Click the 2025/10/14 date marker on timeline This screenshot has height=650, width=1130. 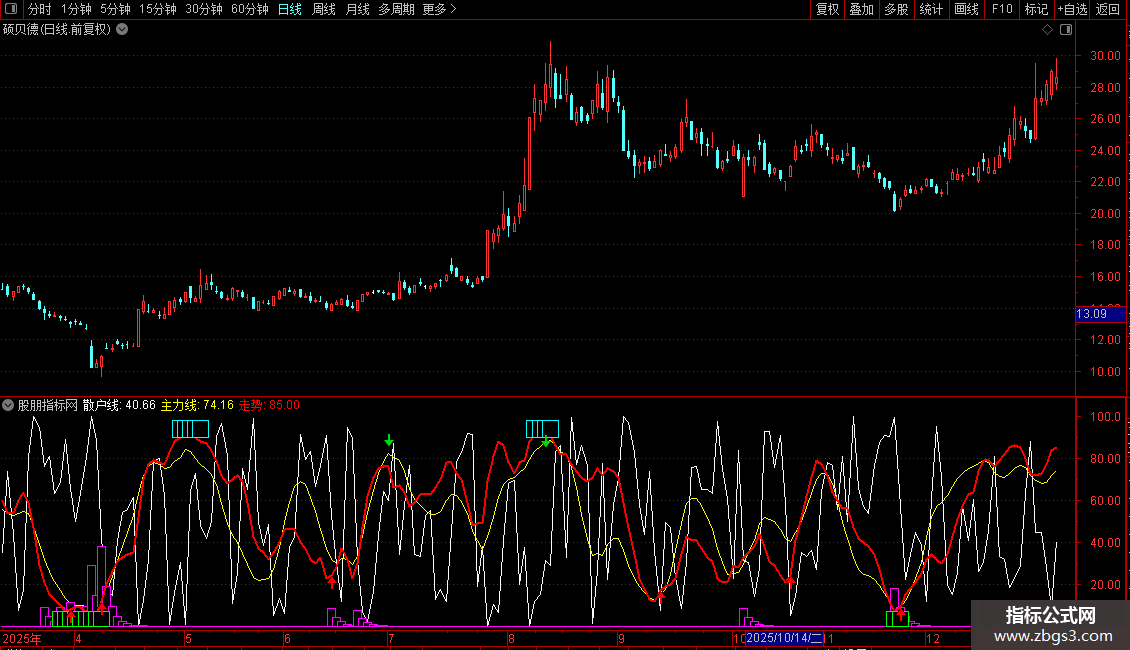tap(784, 638)
